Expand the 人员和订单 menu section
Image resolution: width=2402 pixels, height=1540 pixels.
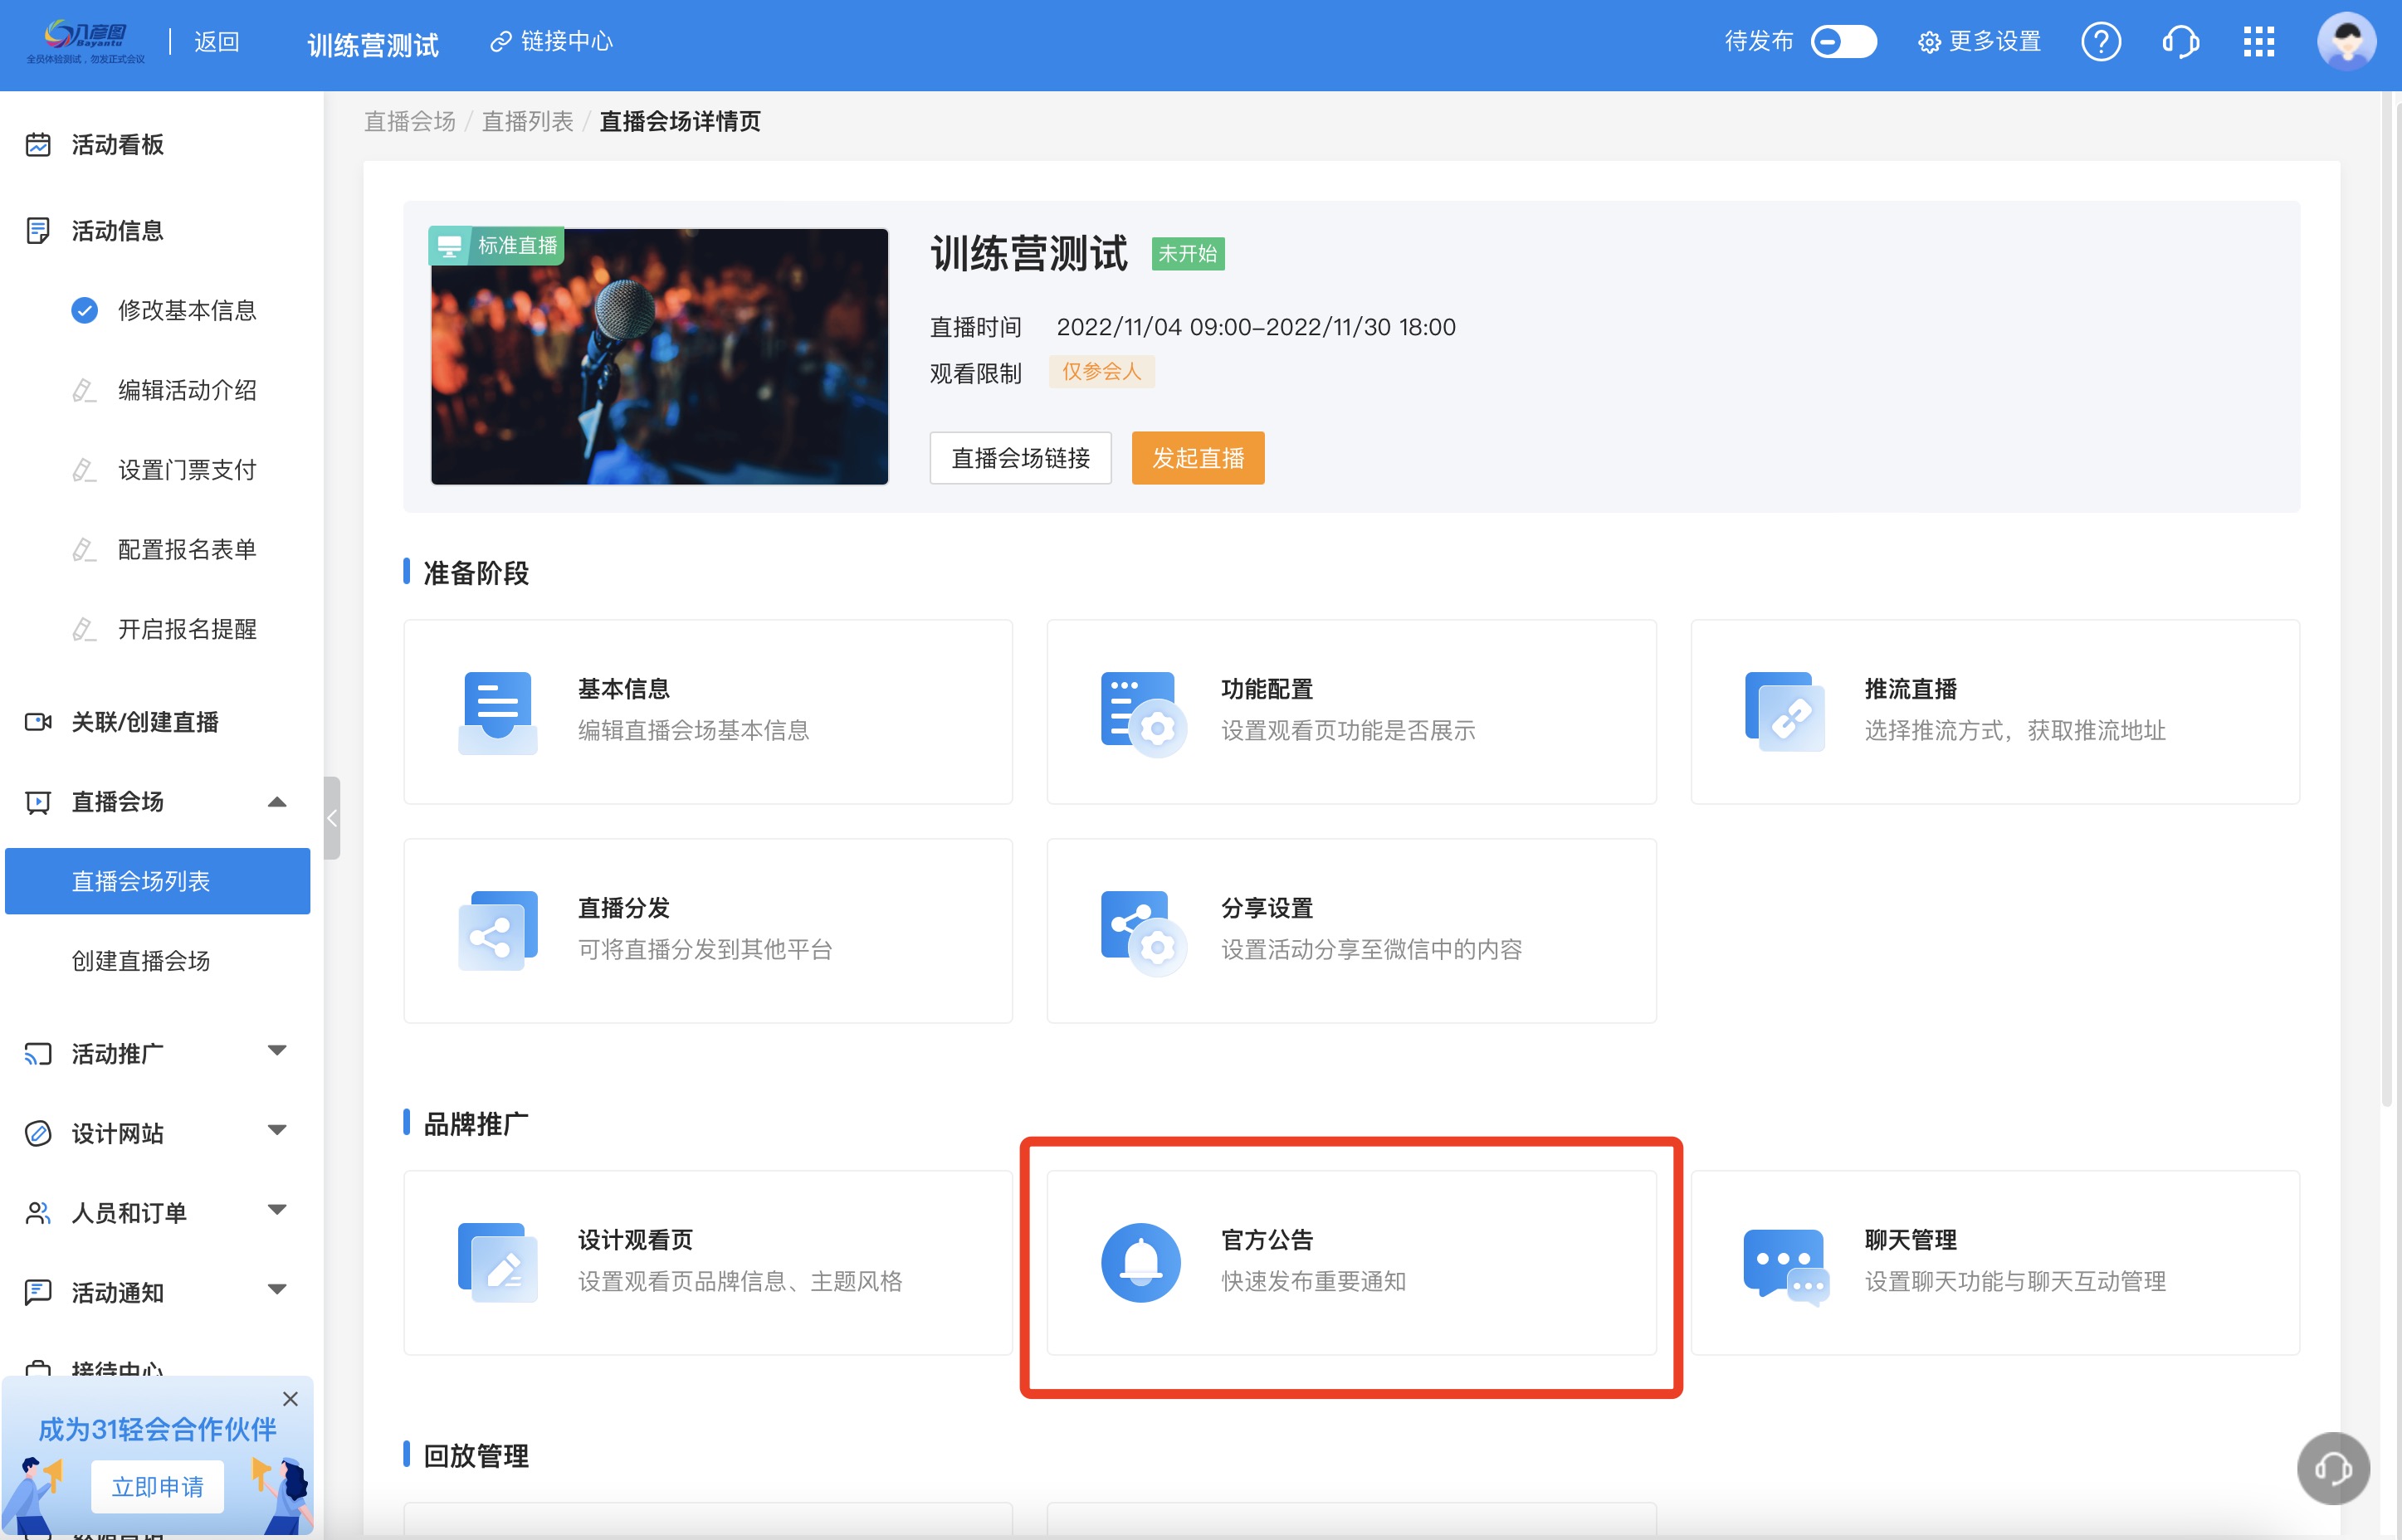coord(277,1211)
